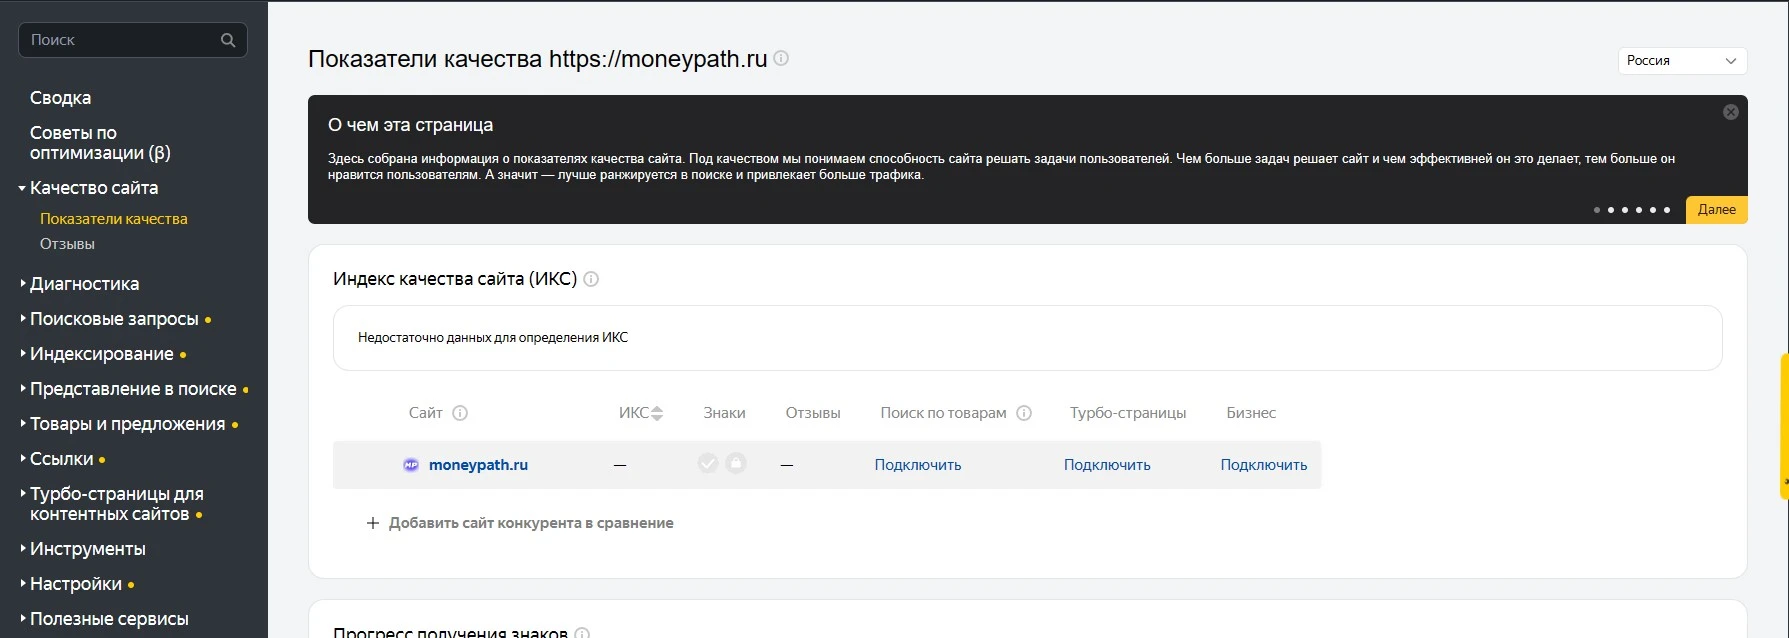The height and width of the screenshot is (638, 1789).
Task: Select Показатели качества submenu item
Action: 114,219
